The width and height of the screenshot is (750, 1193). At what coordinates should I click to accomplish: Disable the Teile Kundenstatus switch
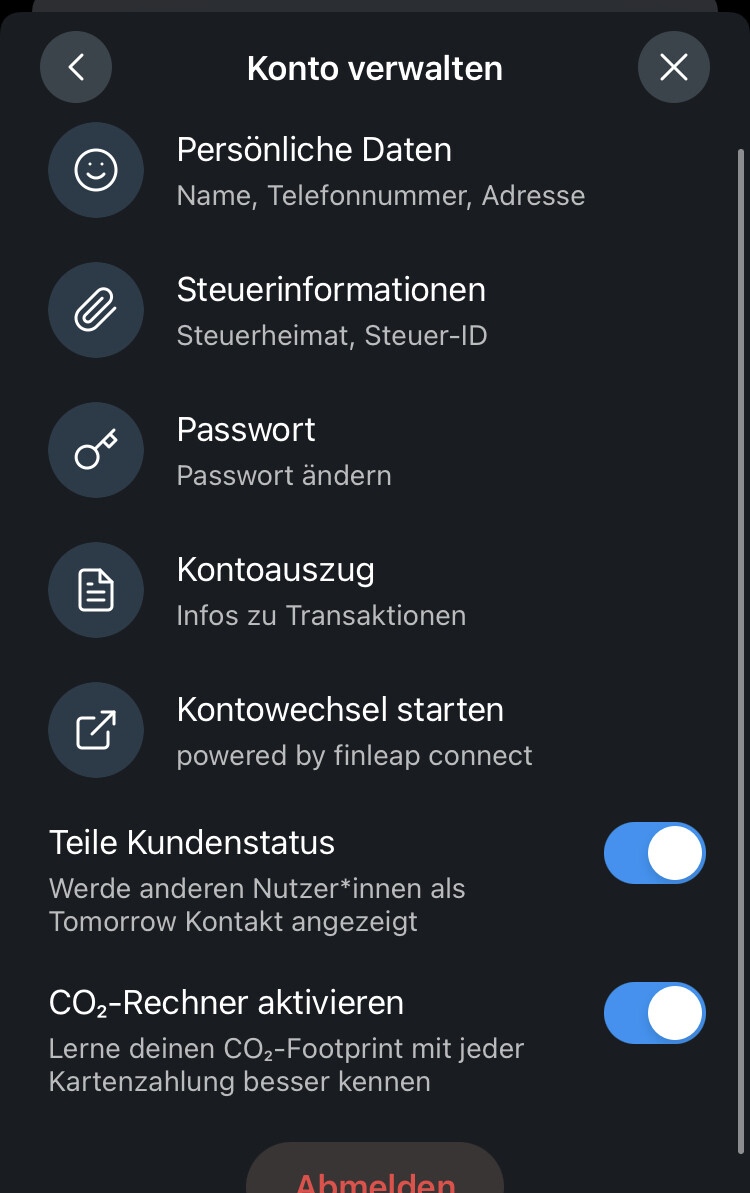(655, 853)
